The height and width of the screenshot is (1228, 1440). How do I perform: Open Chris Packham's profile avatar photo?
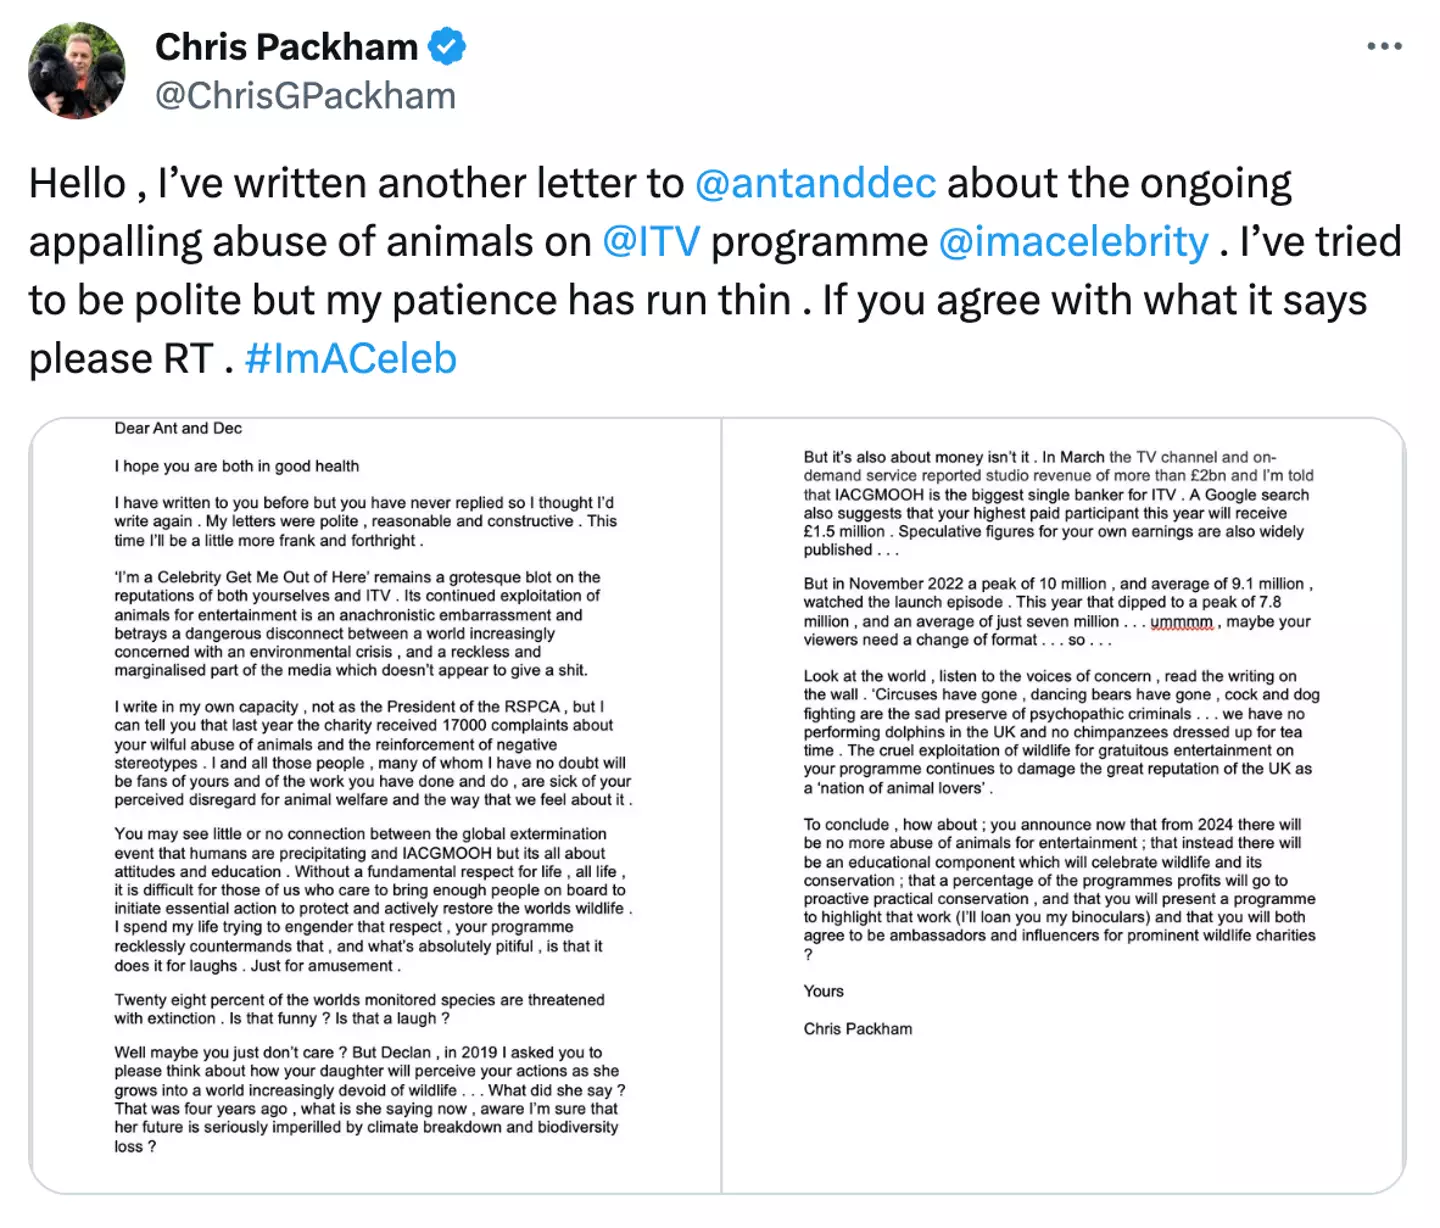(77, 71)
